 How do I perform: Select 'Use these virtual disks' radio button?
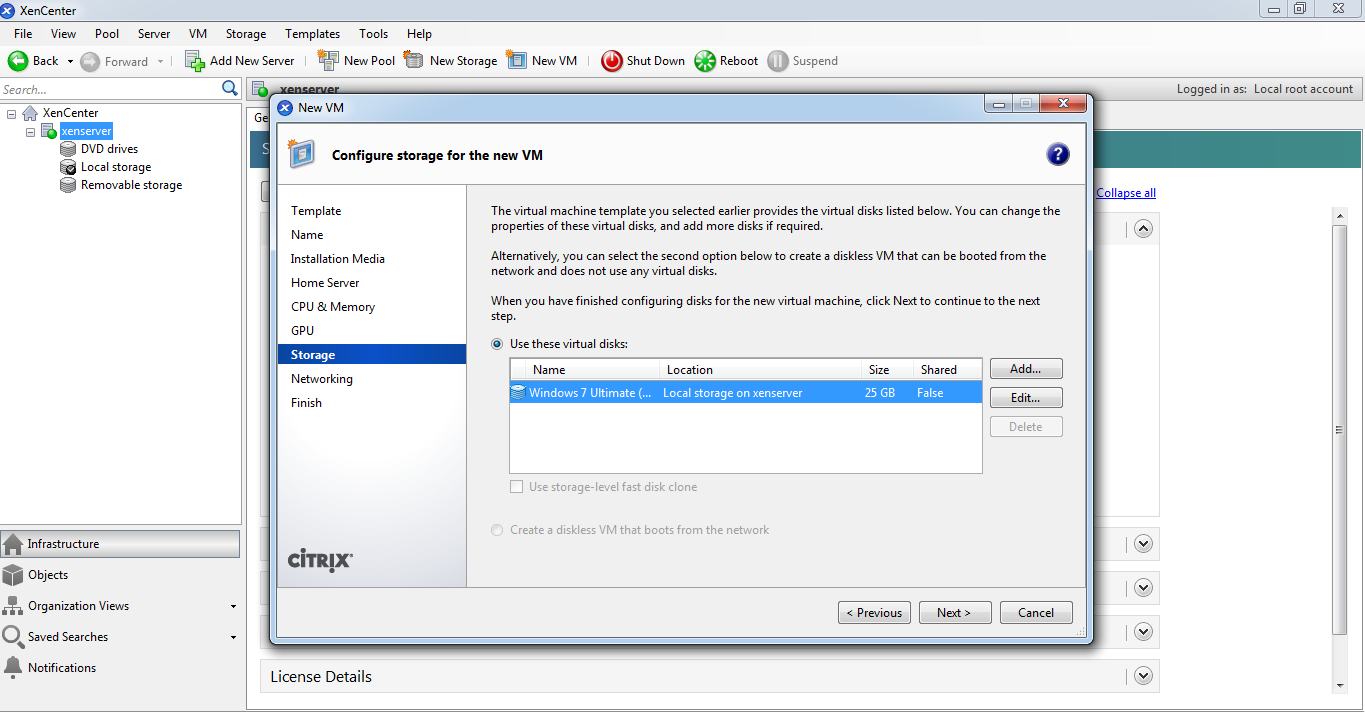click(497, 344)
